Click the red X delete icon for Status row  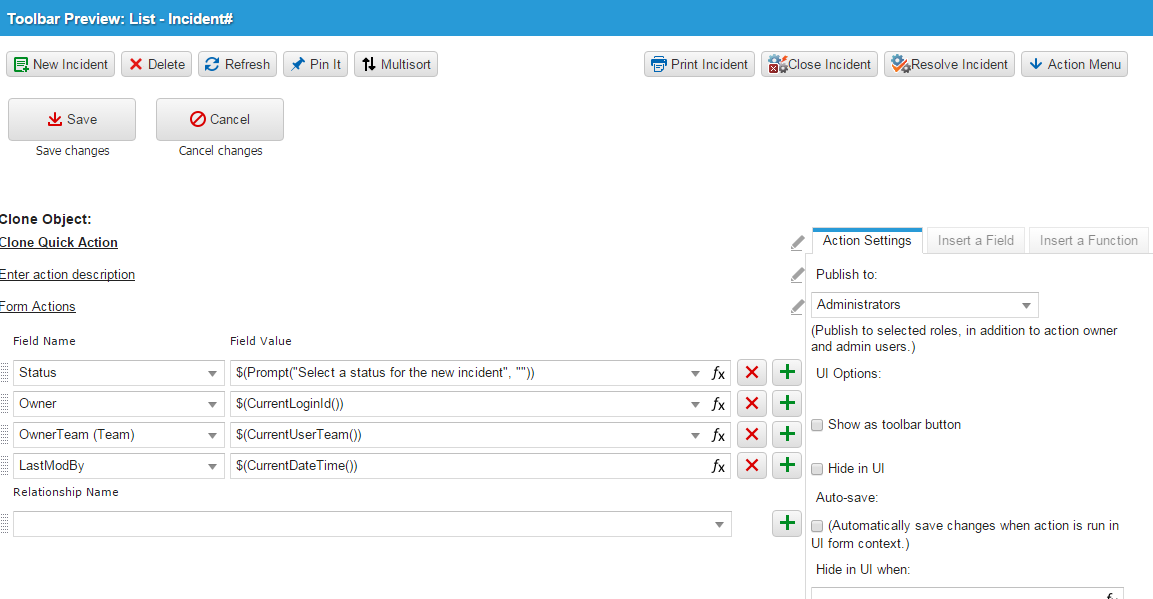[x=752, y=373]
